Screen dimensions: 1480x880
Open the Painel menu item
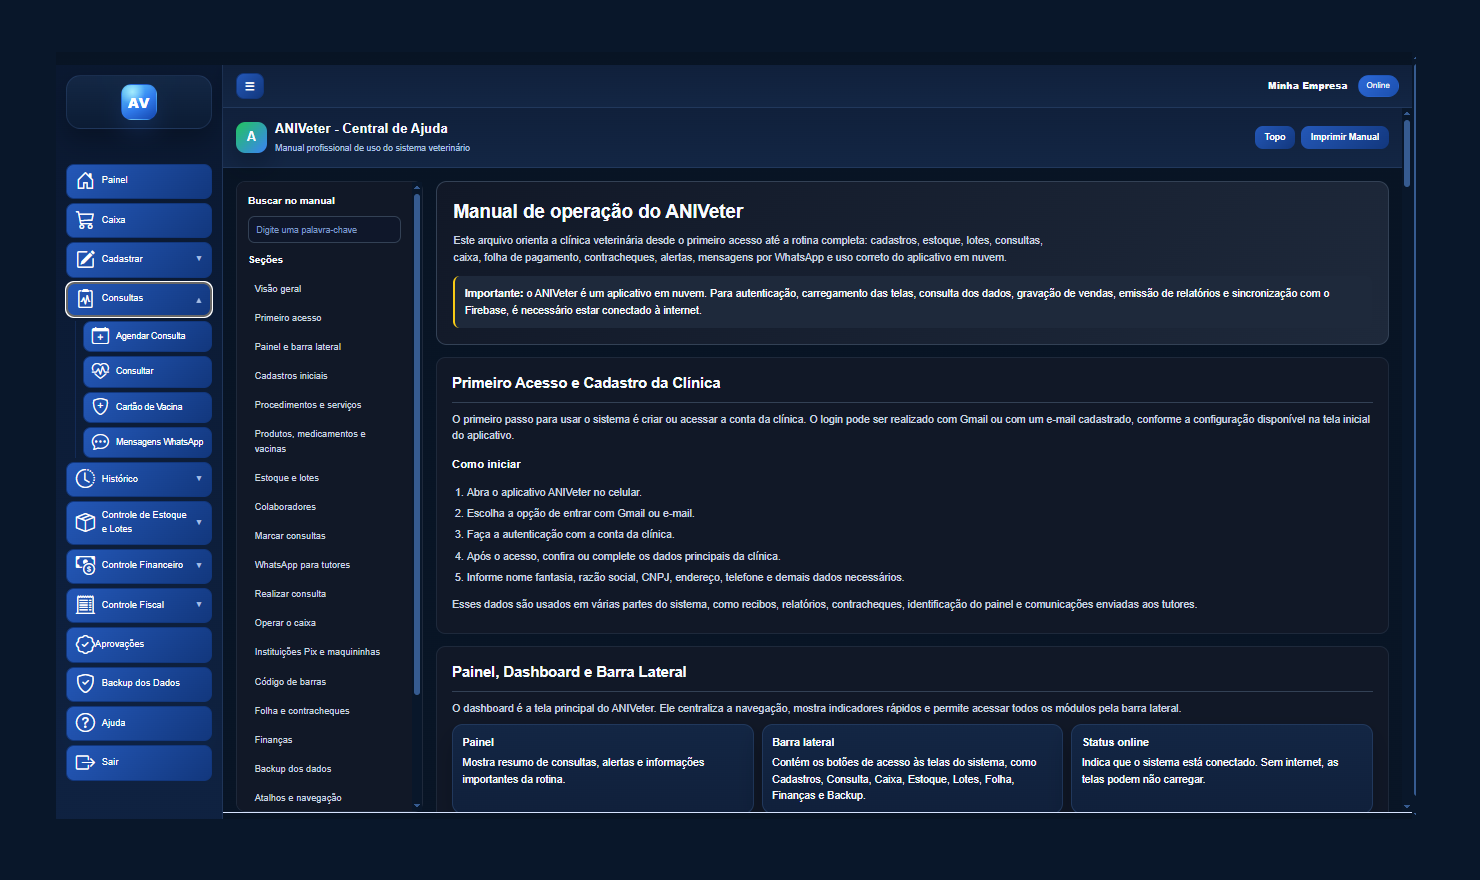[139, 181]
